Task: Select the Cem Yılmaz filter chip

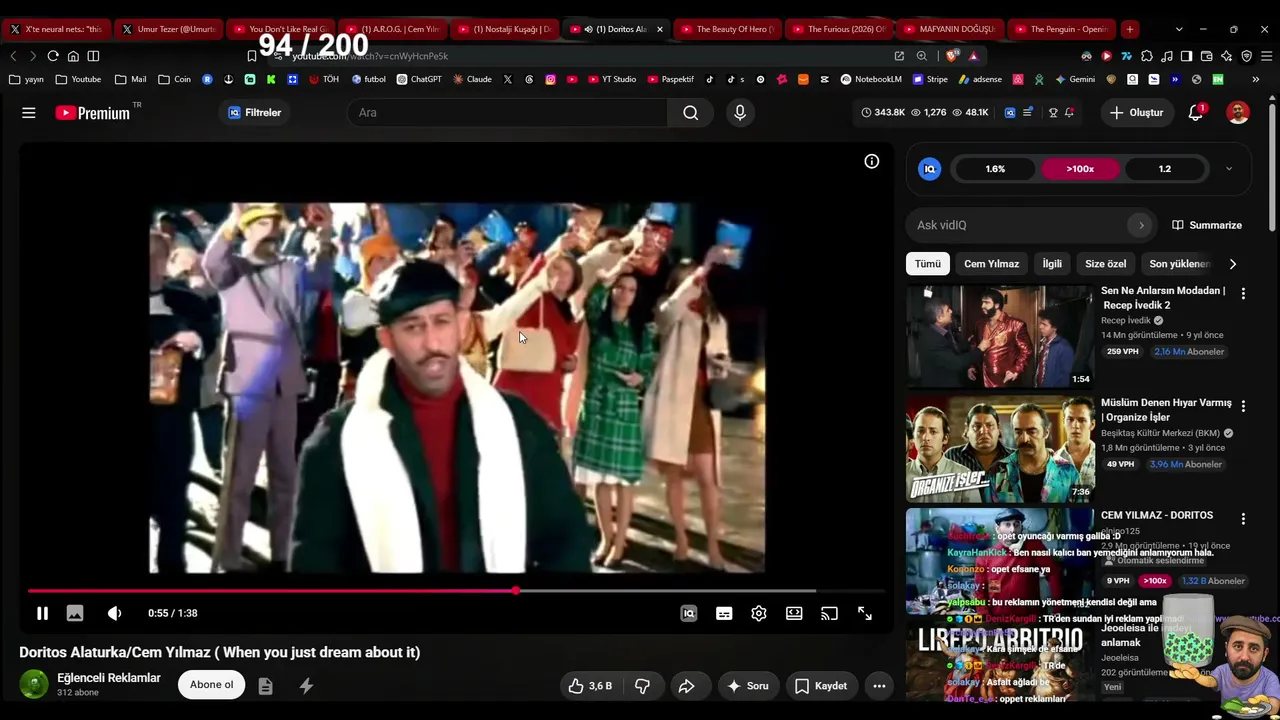Action: [x=991, y=264]
